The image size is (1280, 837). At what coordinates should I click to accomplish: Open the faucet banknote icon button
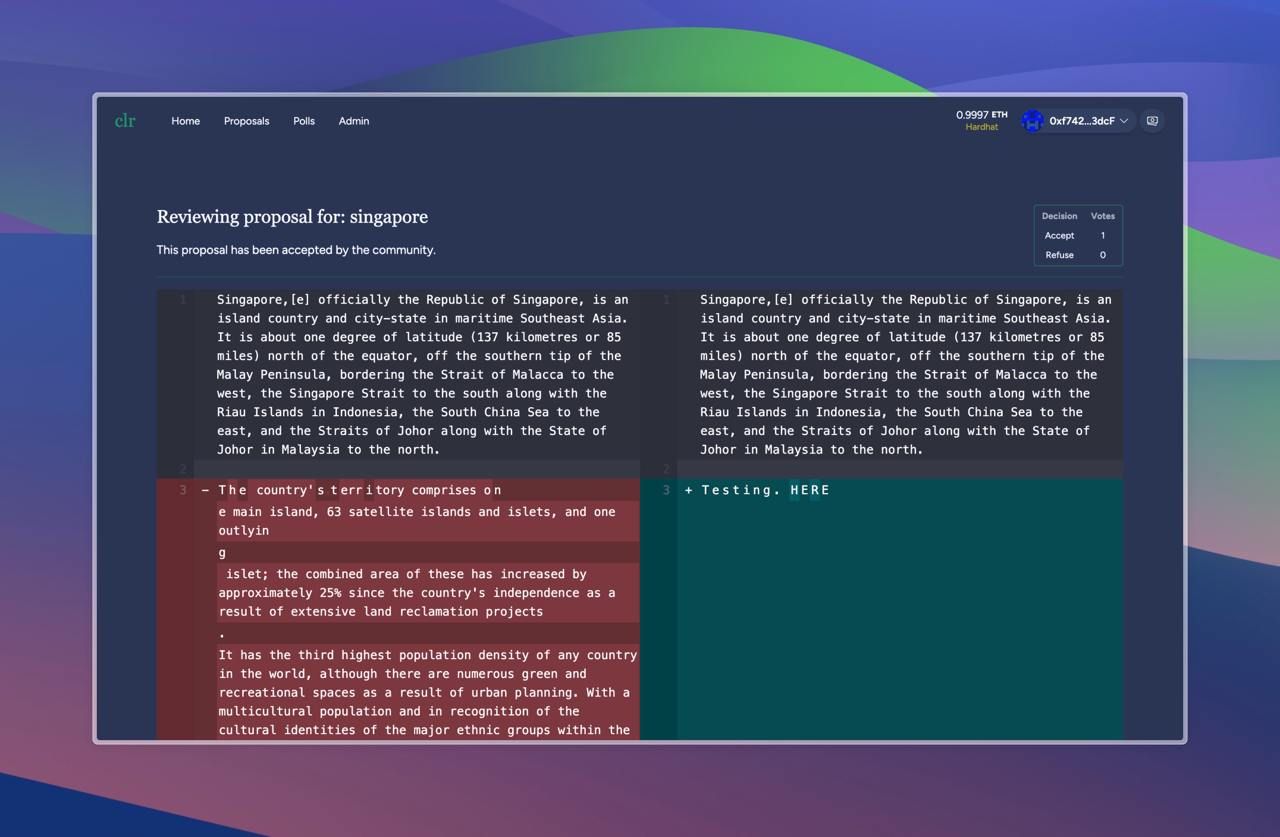click(1152, 121)
